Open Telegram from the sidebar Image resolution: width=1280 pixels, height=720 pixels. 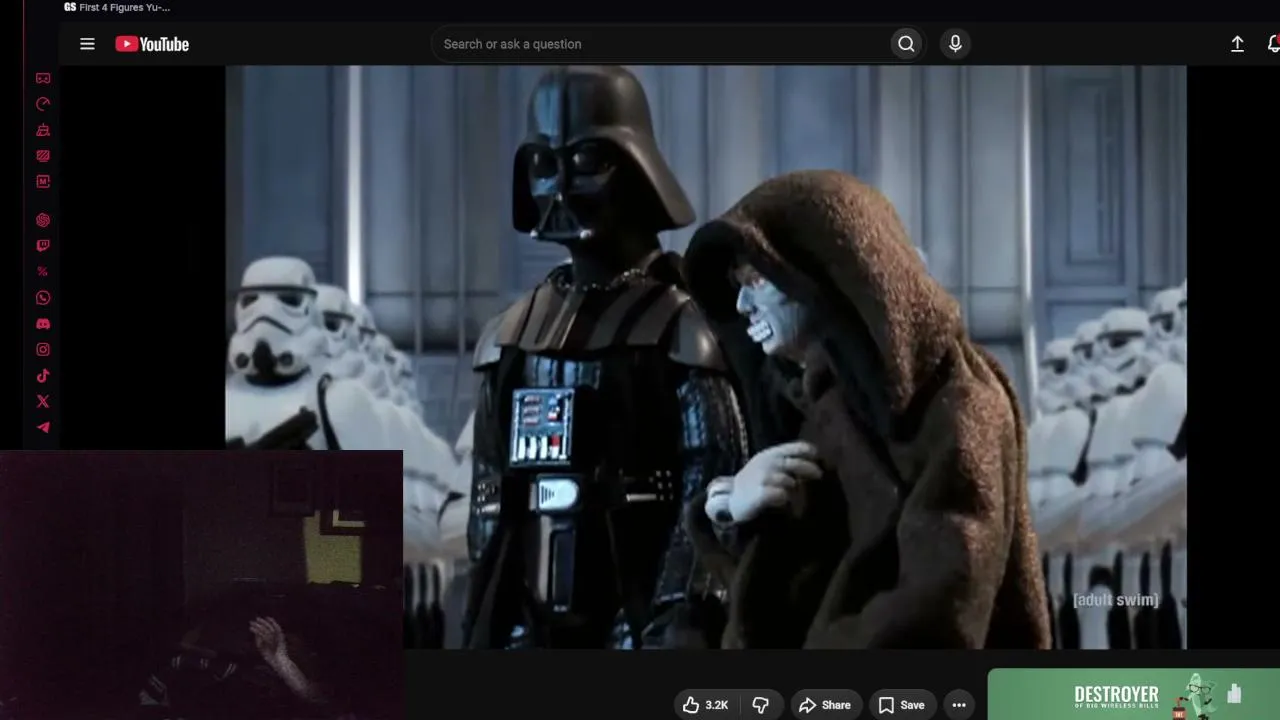click(43, 428)
